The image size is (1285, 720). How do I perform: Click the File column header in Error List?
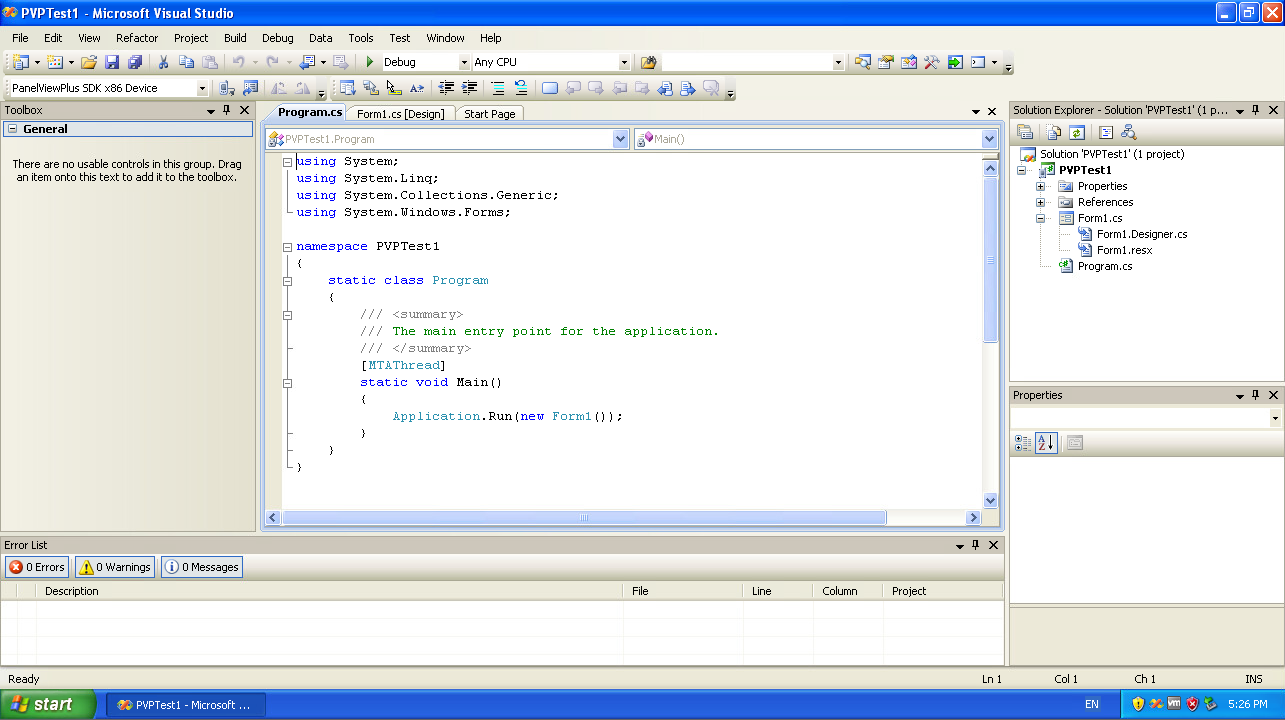coord(684,591)
